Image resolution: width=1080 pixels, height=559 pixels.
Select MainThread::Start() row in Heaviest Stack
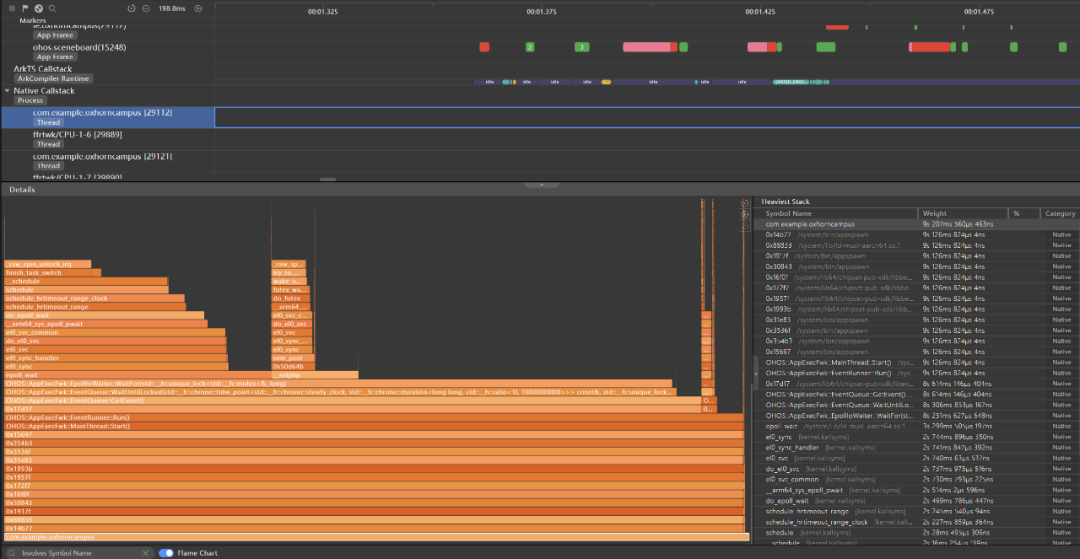click(917, 362)
